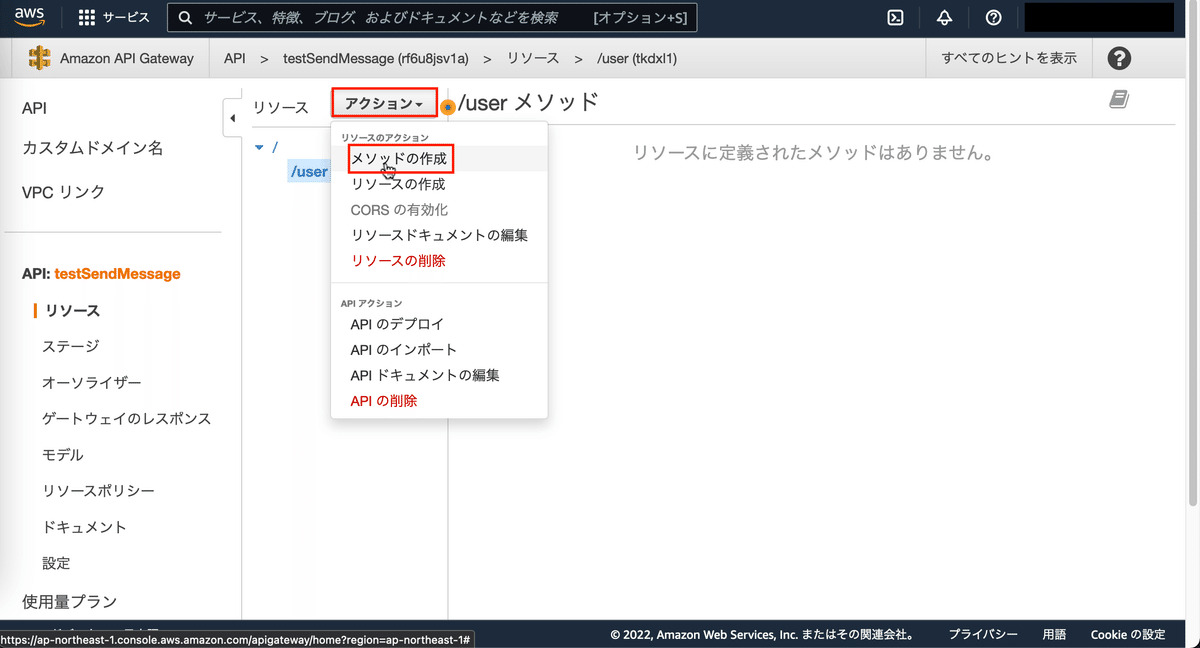
Task: Select CORS の有効化 menu entry
Action: tap(399, 210)
